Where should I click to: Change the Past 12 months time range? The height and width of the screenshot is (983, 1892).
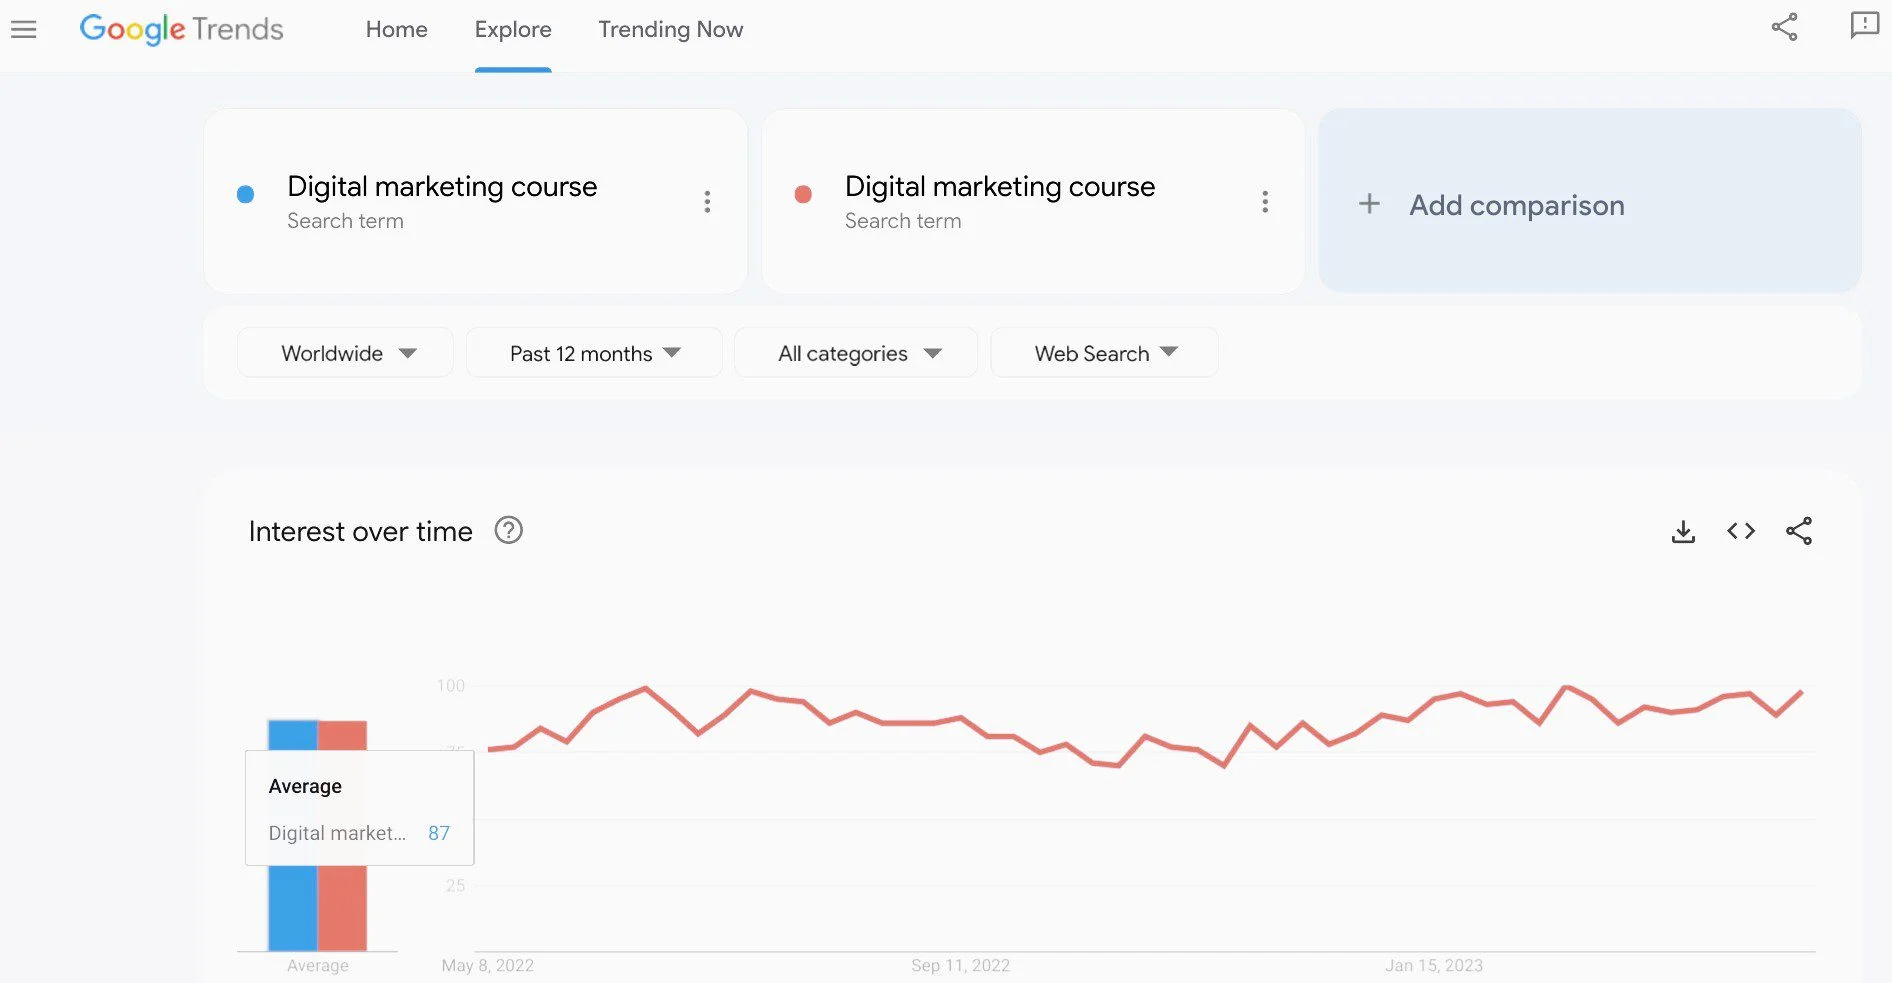[594, 353]
